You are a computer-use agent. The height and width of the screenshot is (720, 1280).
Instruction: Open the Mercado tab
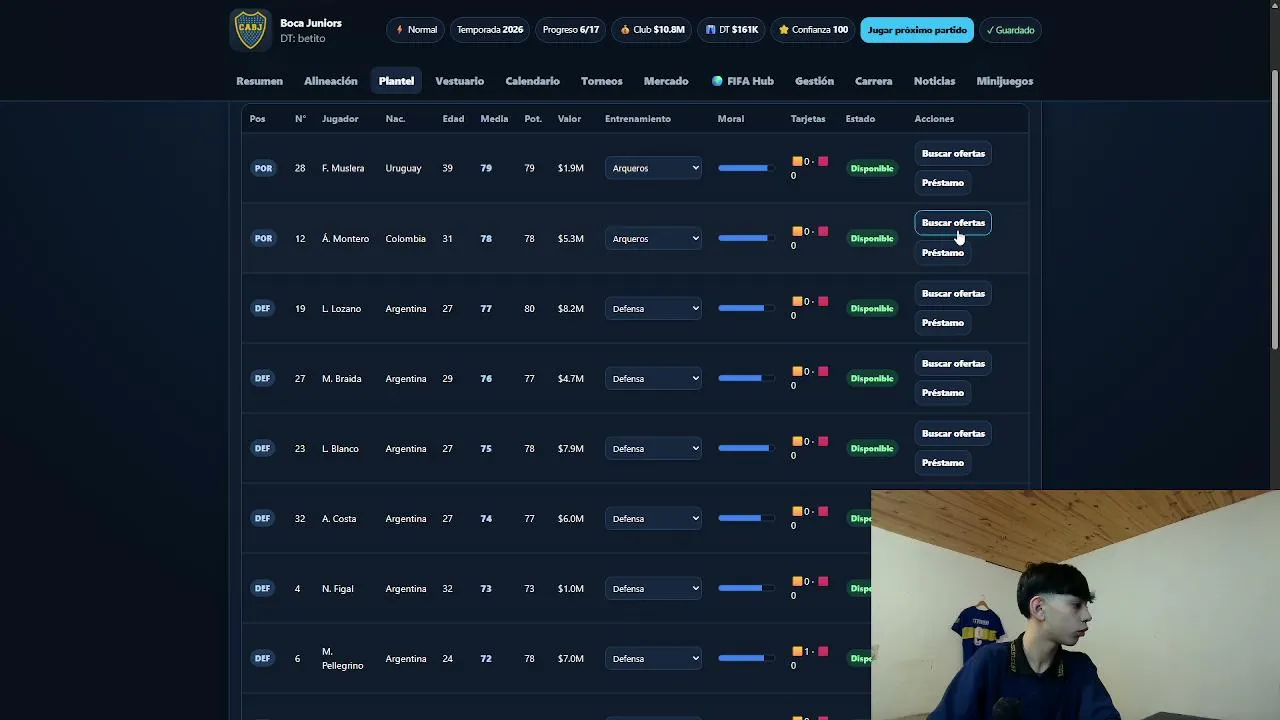click(666, 81)
